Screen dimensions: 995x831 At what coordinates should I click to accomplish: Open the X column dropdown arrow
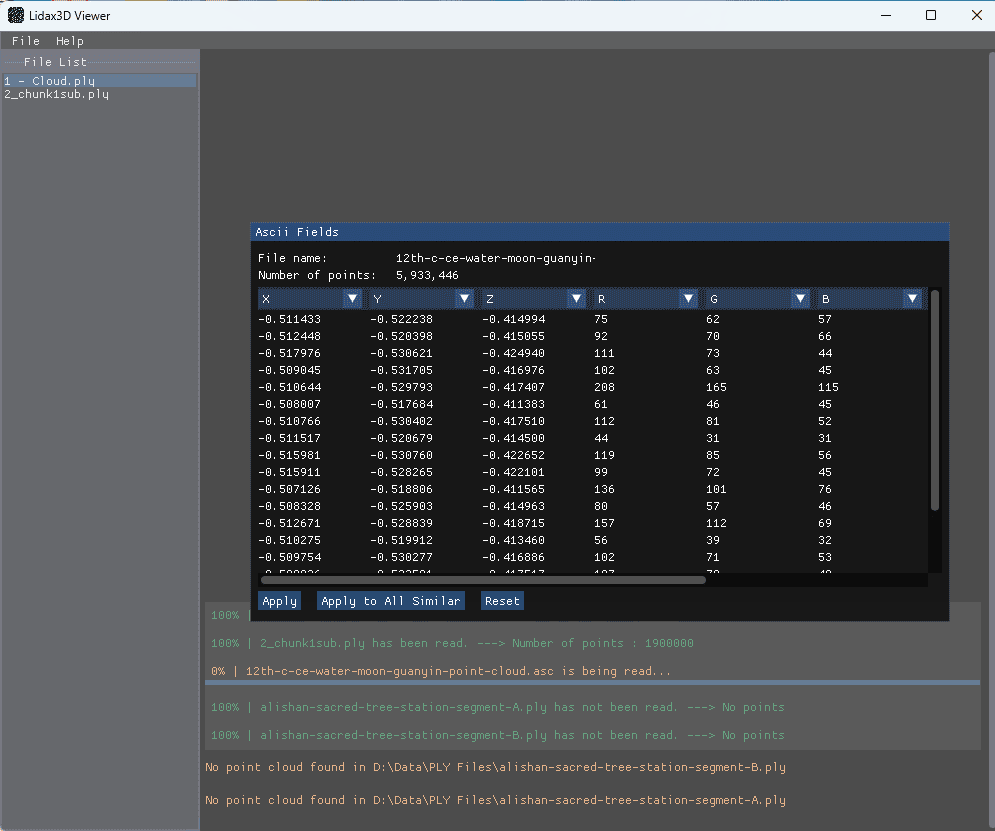point(352,299)
